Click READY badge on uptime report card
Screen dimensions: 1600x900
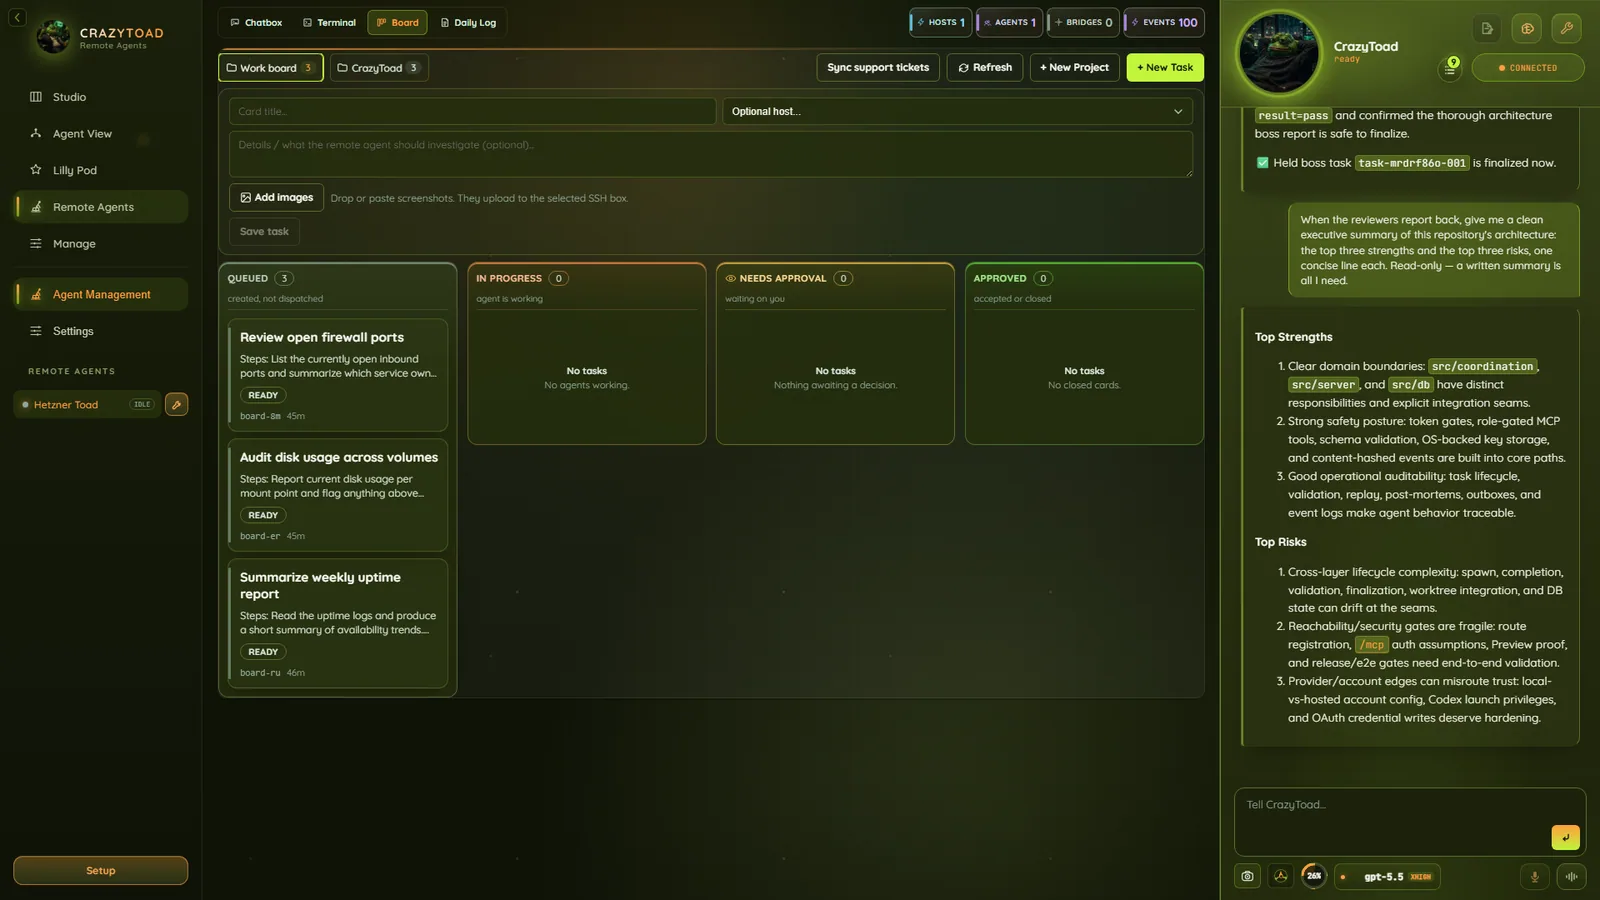(x=263, y=652)
